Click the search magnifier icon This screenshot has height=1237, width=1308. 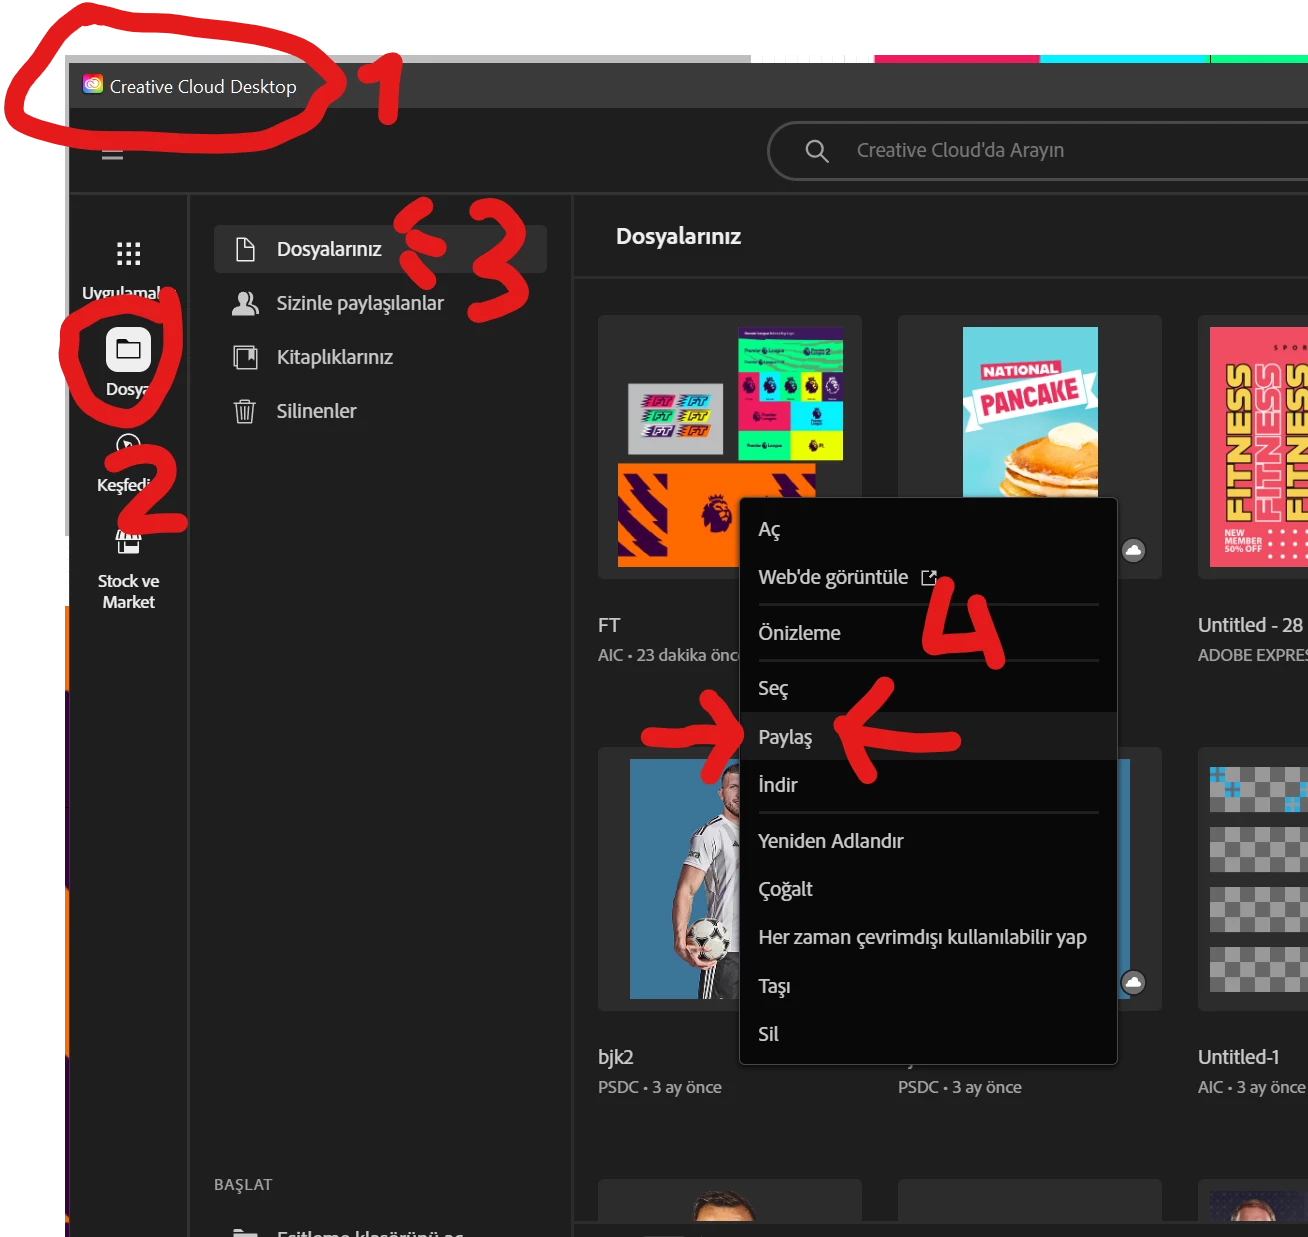tap(817, 151)
